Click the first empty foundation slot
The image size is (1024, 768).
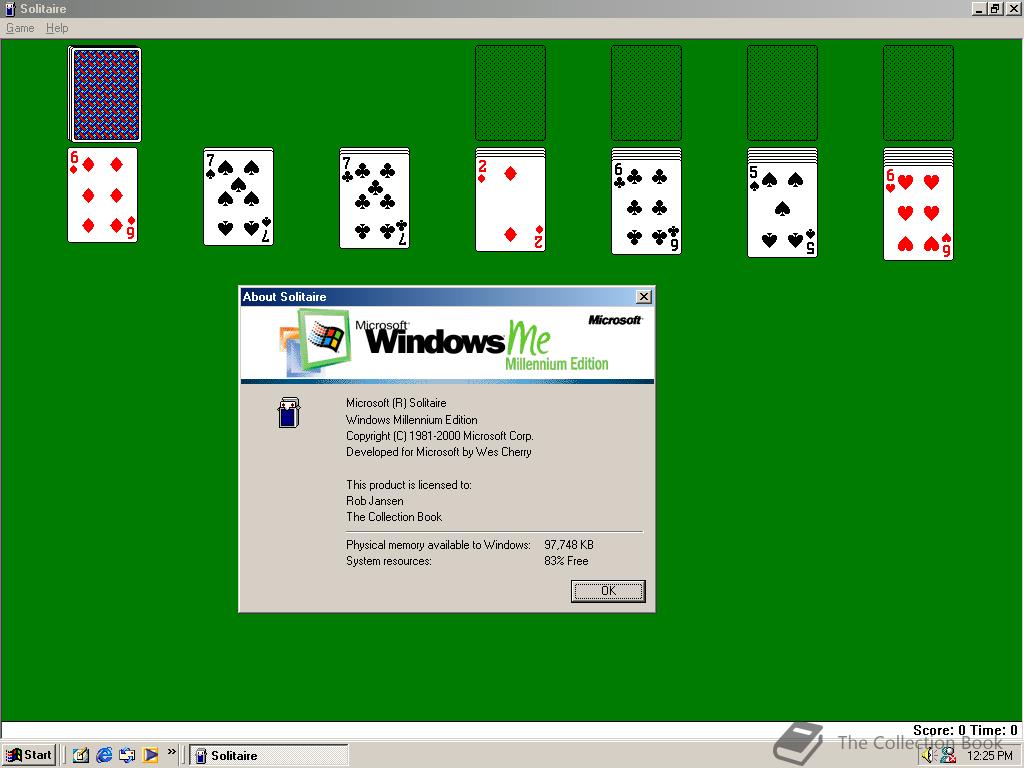tap(510, 93)
